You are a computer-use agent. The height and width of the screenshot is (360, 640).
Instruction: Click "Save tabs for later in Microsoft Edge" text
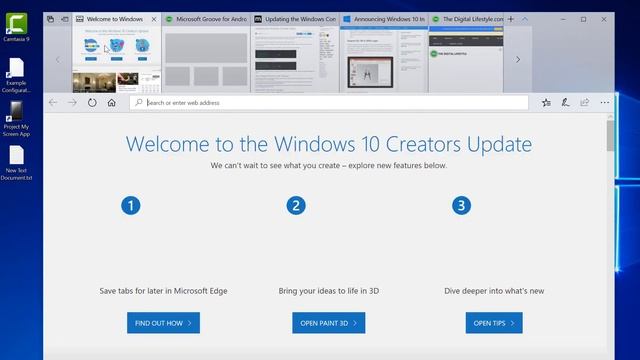[x=163, y=291]
